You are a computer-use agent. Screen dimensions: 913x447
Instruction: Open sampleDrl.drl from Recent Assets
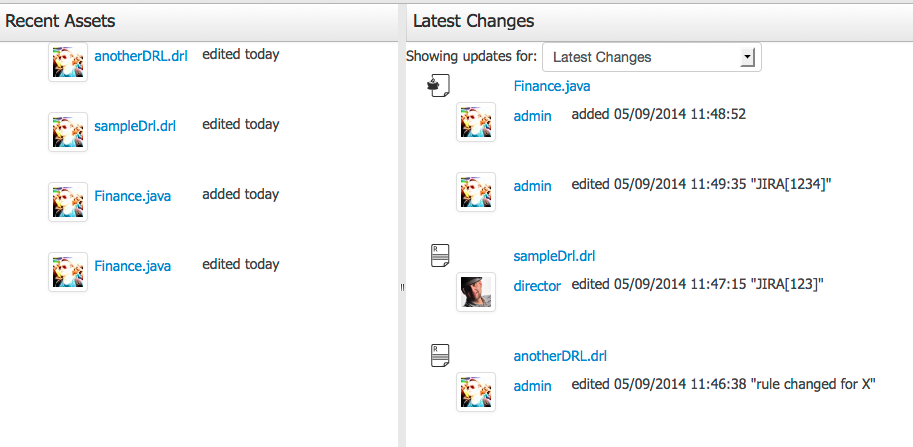[135, 126]
